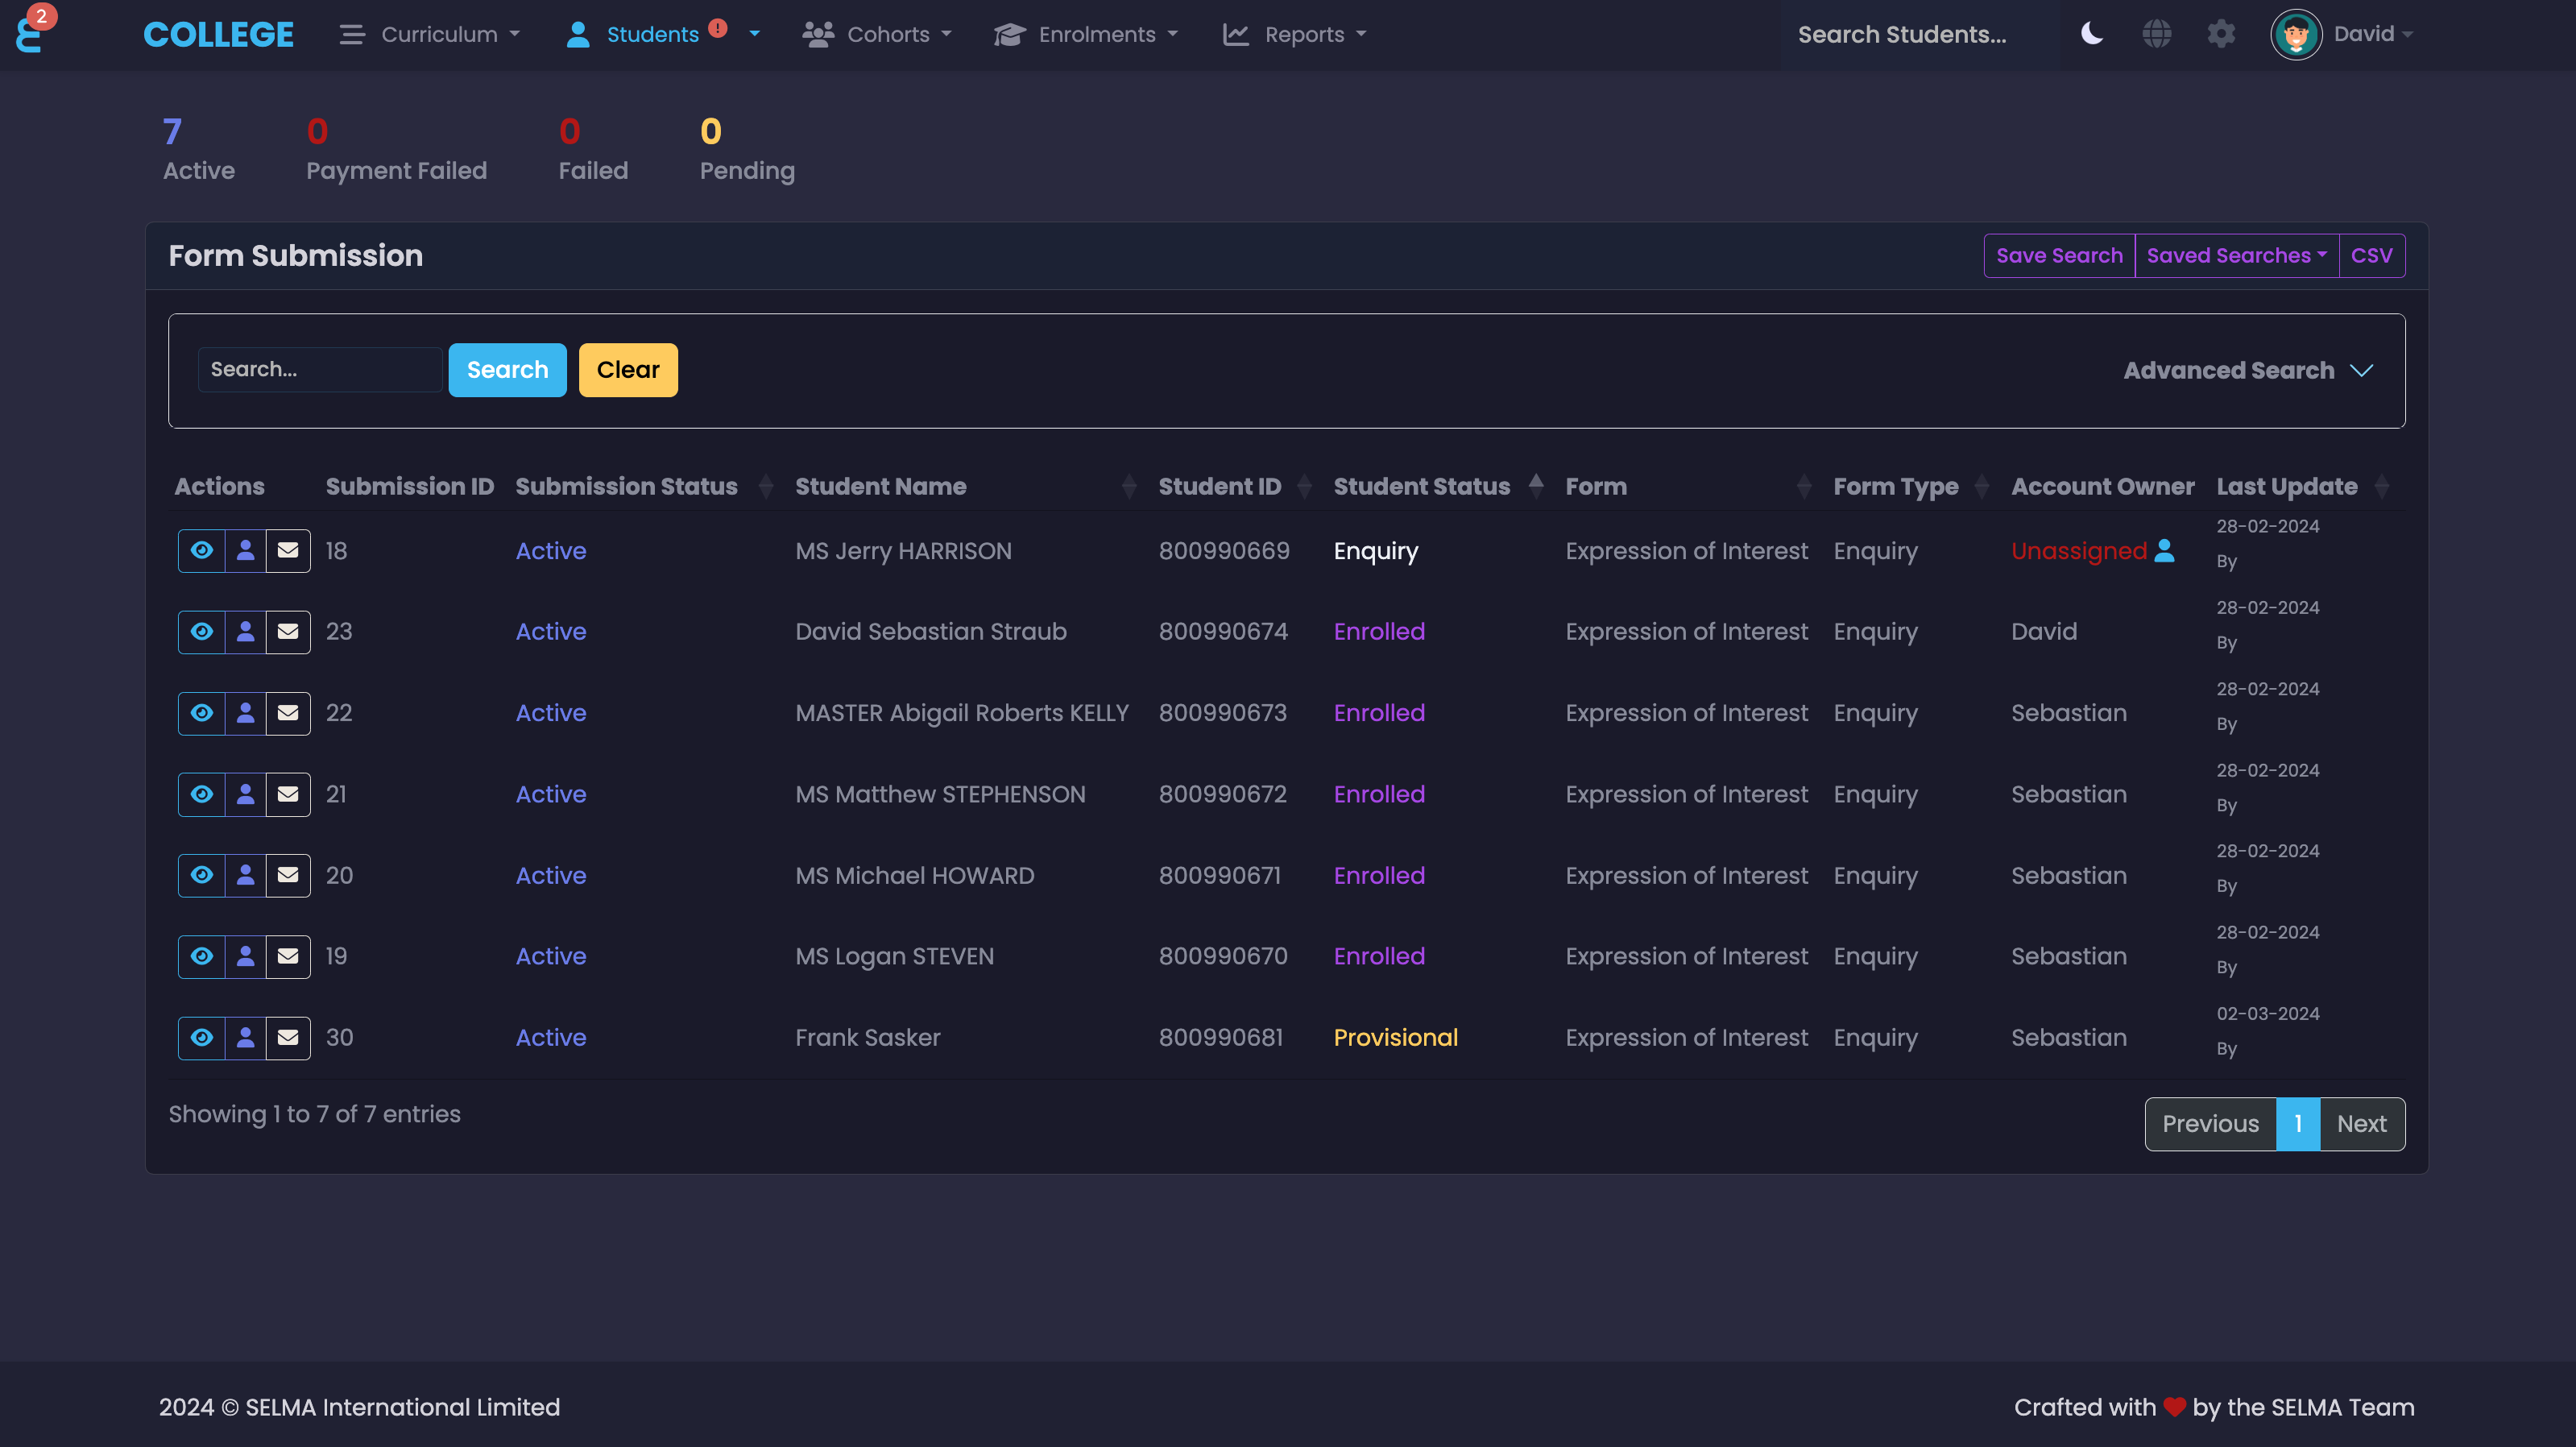Open the Saved Searches dropdown

pos(2236,255)
